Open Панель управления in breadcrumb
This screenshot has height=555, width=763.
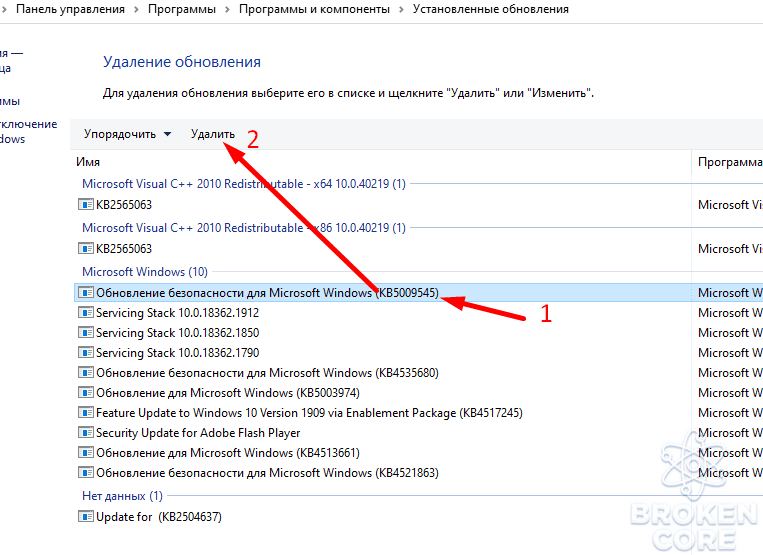point(70,9)
